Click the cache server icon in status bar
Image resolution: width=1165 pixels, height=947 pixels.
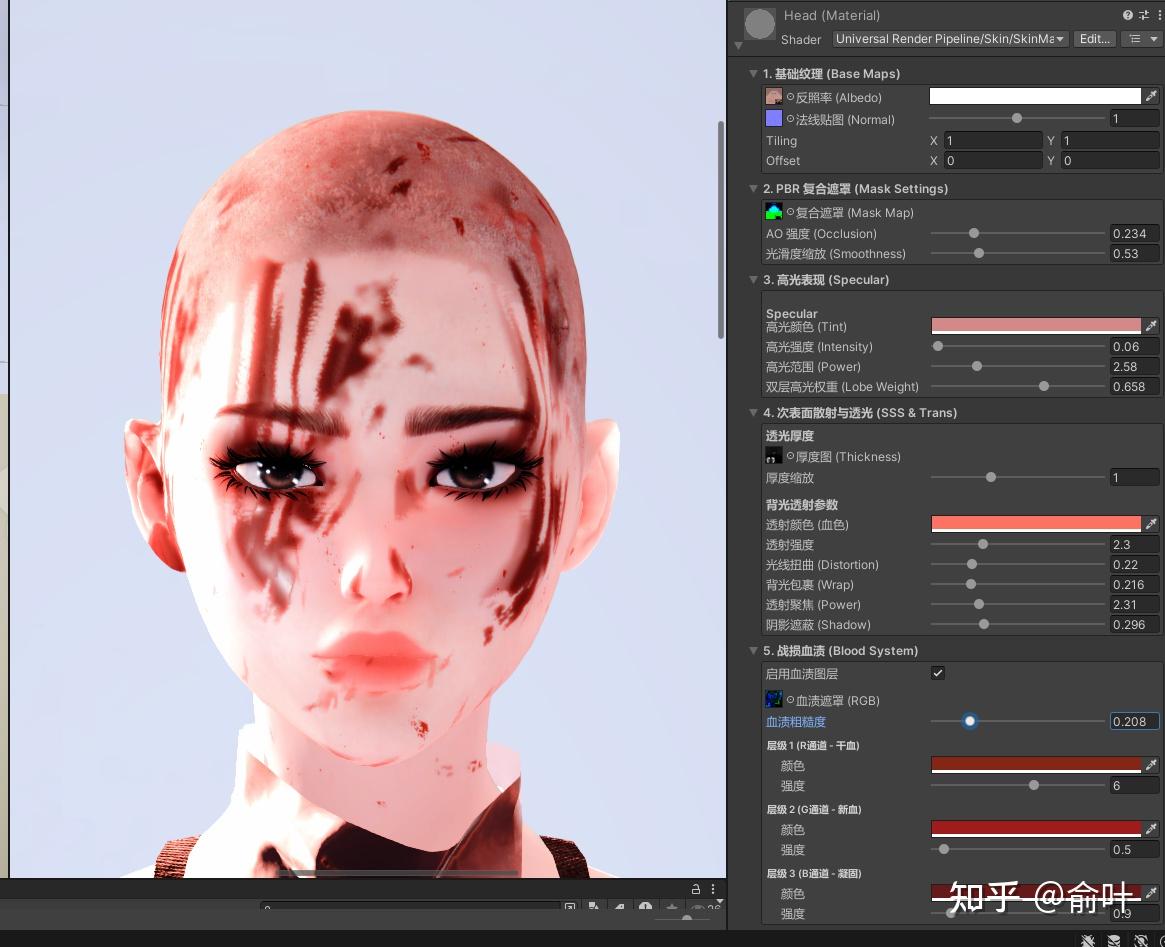[1114, 940]
